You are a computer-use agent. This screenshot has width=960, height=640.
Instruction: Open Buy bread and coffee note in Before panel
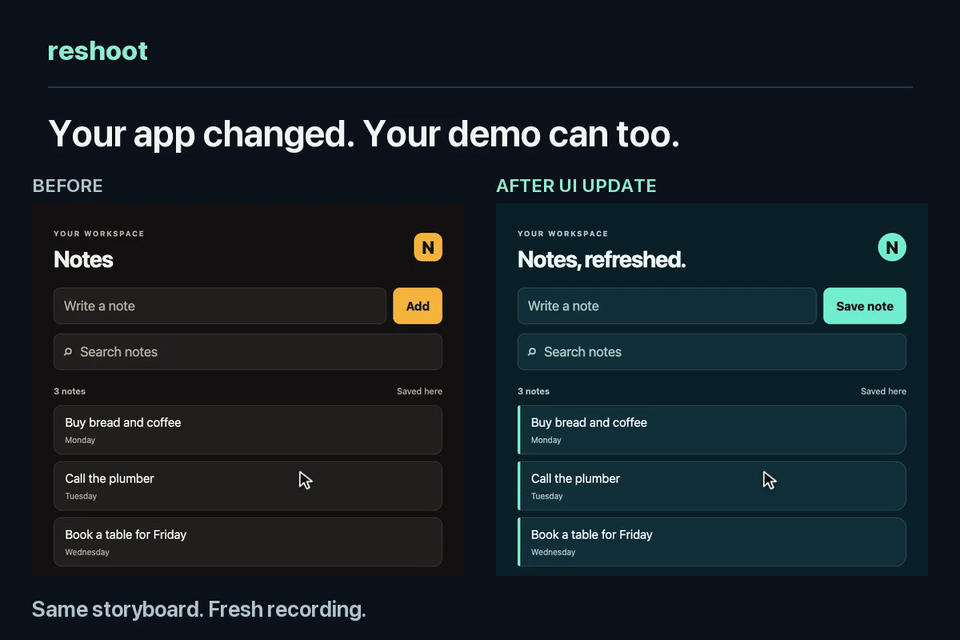tap(248, 429)
